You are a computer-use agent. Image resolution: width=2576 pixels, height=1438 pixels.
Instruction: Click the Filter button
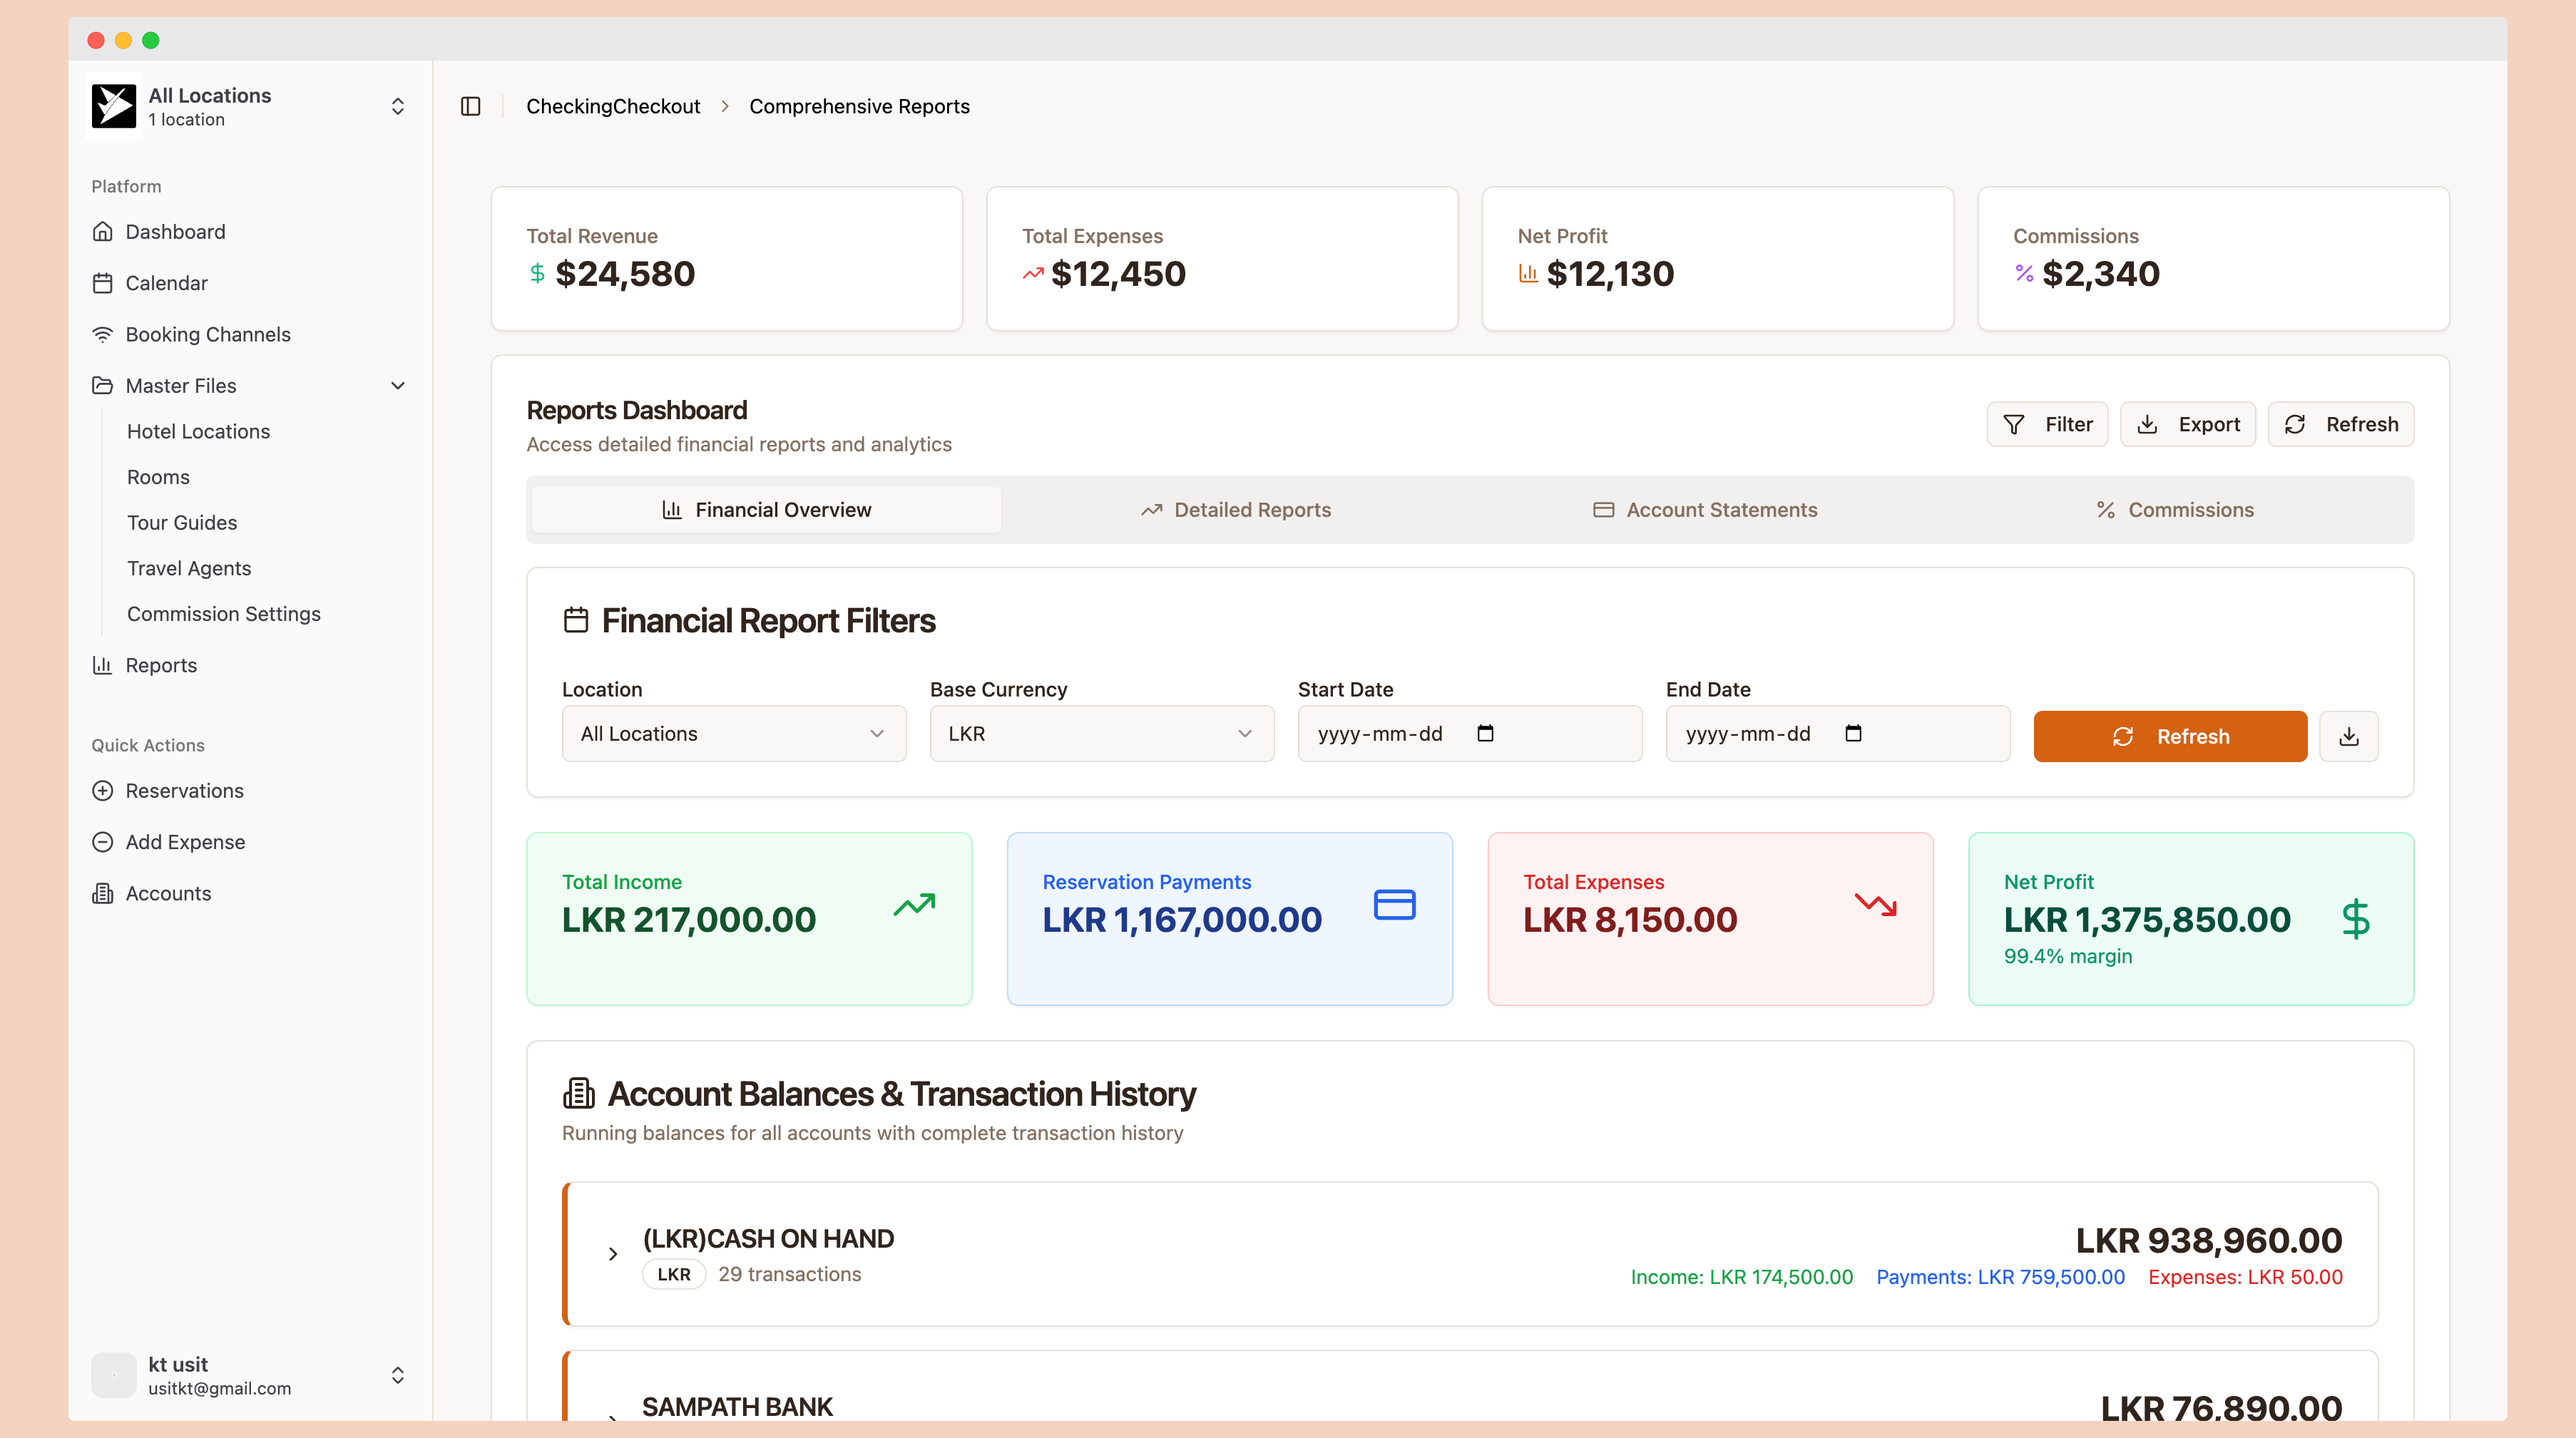pos(2047,424)
